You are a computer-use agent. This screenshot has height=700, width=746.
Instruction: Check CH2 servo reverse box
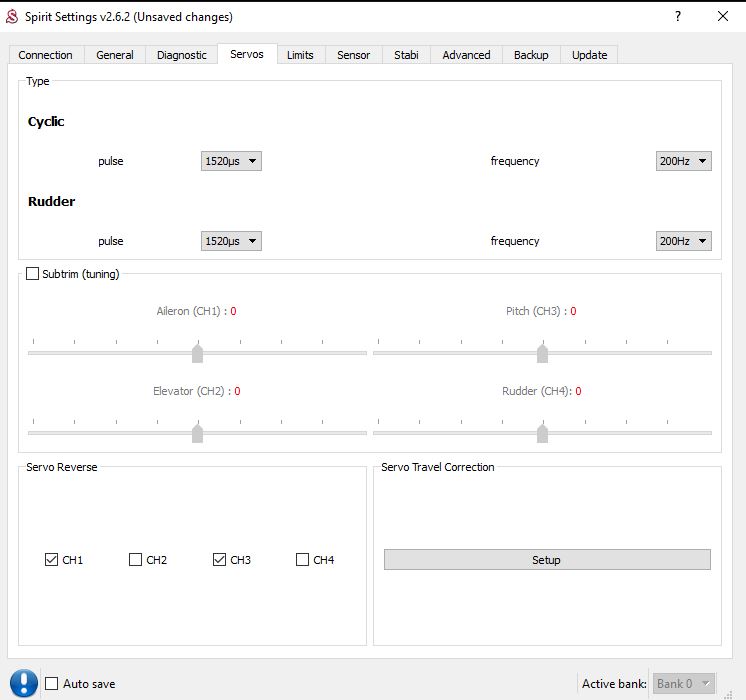136,560
